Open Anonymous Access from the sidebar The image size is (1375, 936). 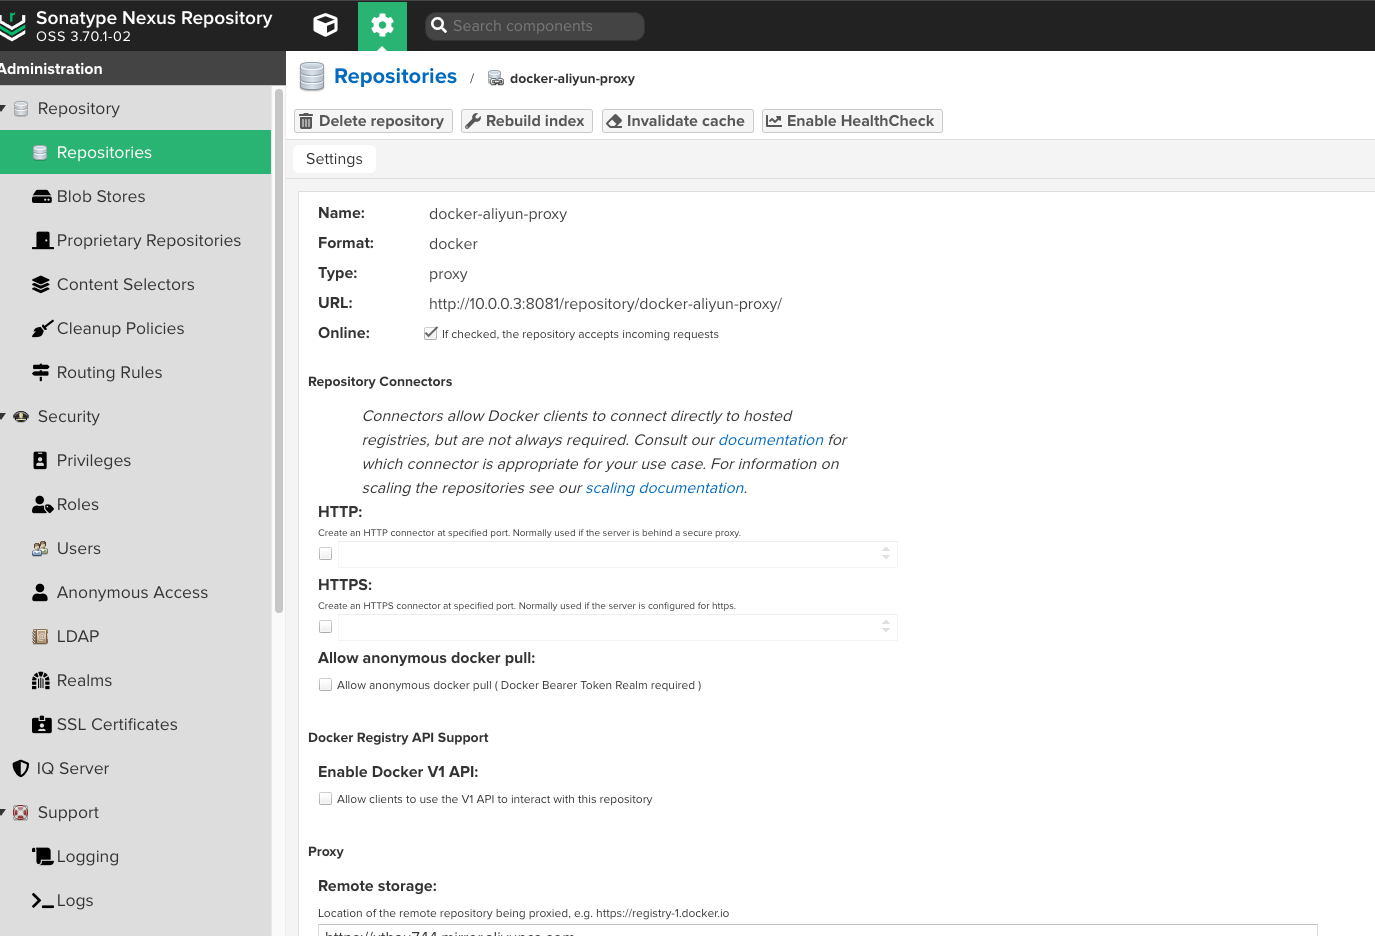tap(135, 592)
